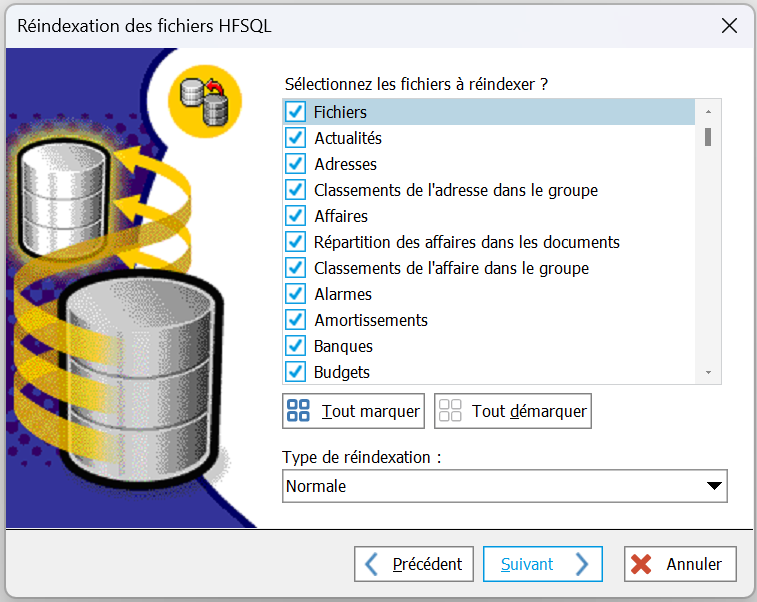Select the Fichiers list entry
757x602 pixels.
click(341, 112)
